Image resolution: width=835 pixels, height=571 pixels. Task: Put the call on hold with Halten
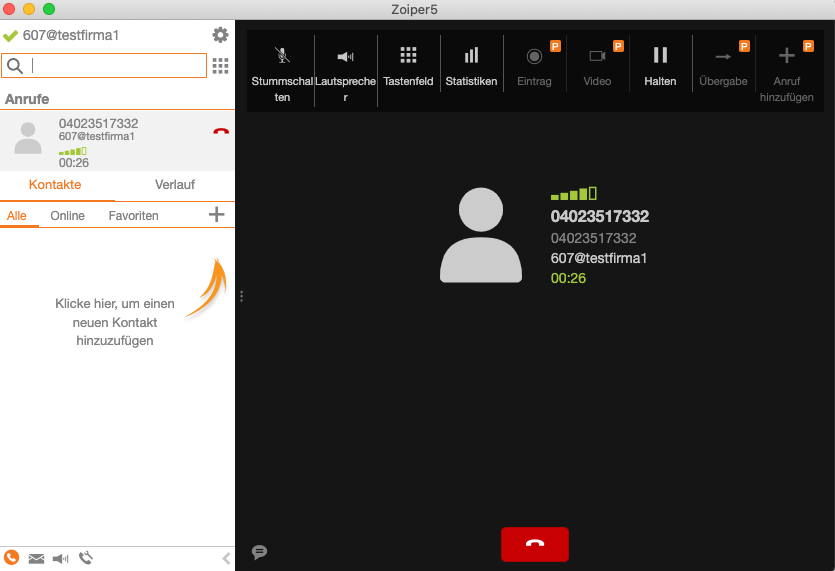[x=660, y=66]
